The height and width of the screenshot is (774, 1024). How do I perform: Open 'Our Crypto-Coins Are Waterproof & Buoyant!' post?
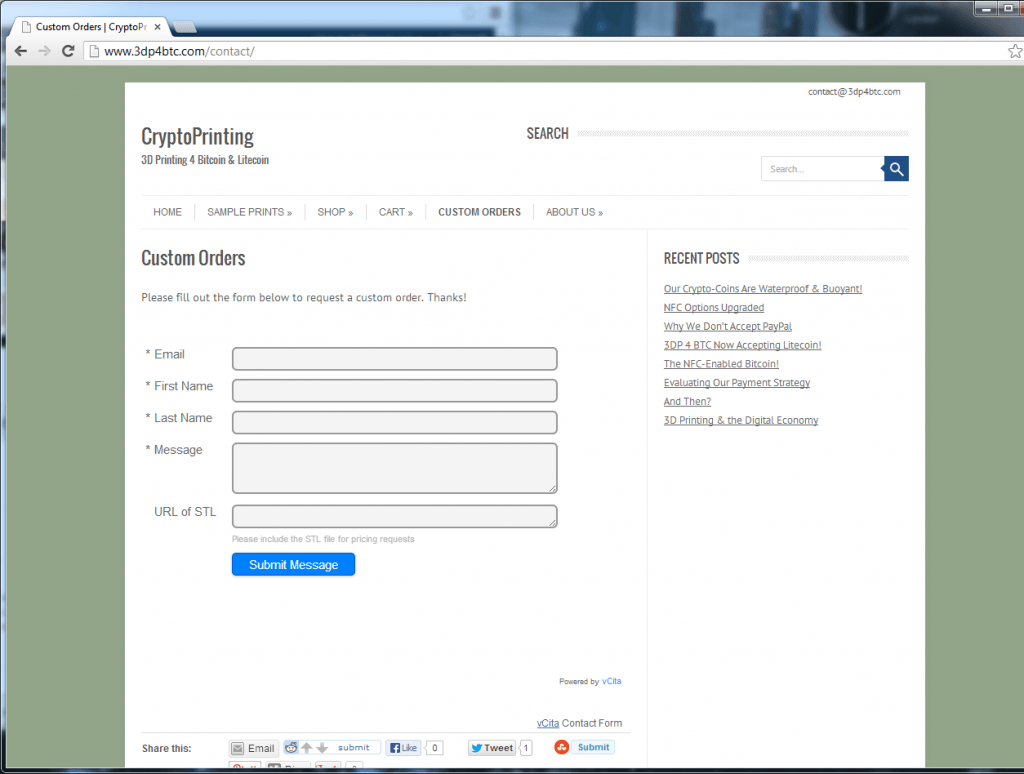click(x=763, y=289)
